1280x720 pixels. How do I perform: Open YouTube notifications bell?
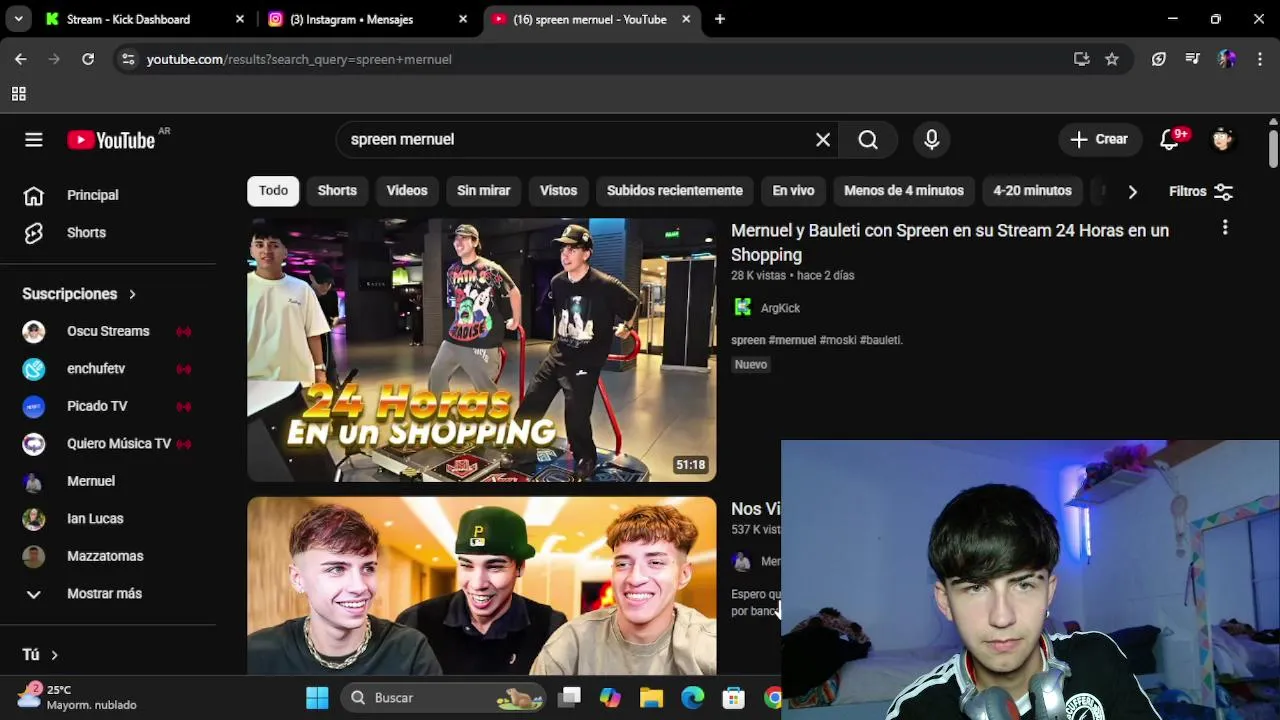(1169, 140)
